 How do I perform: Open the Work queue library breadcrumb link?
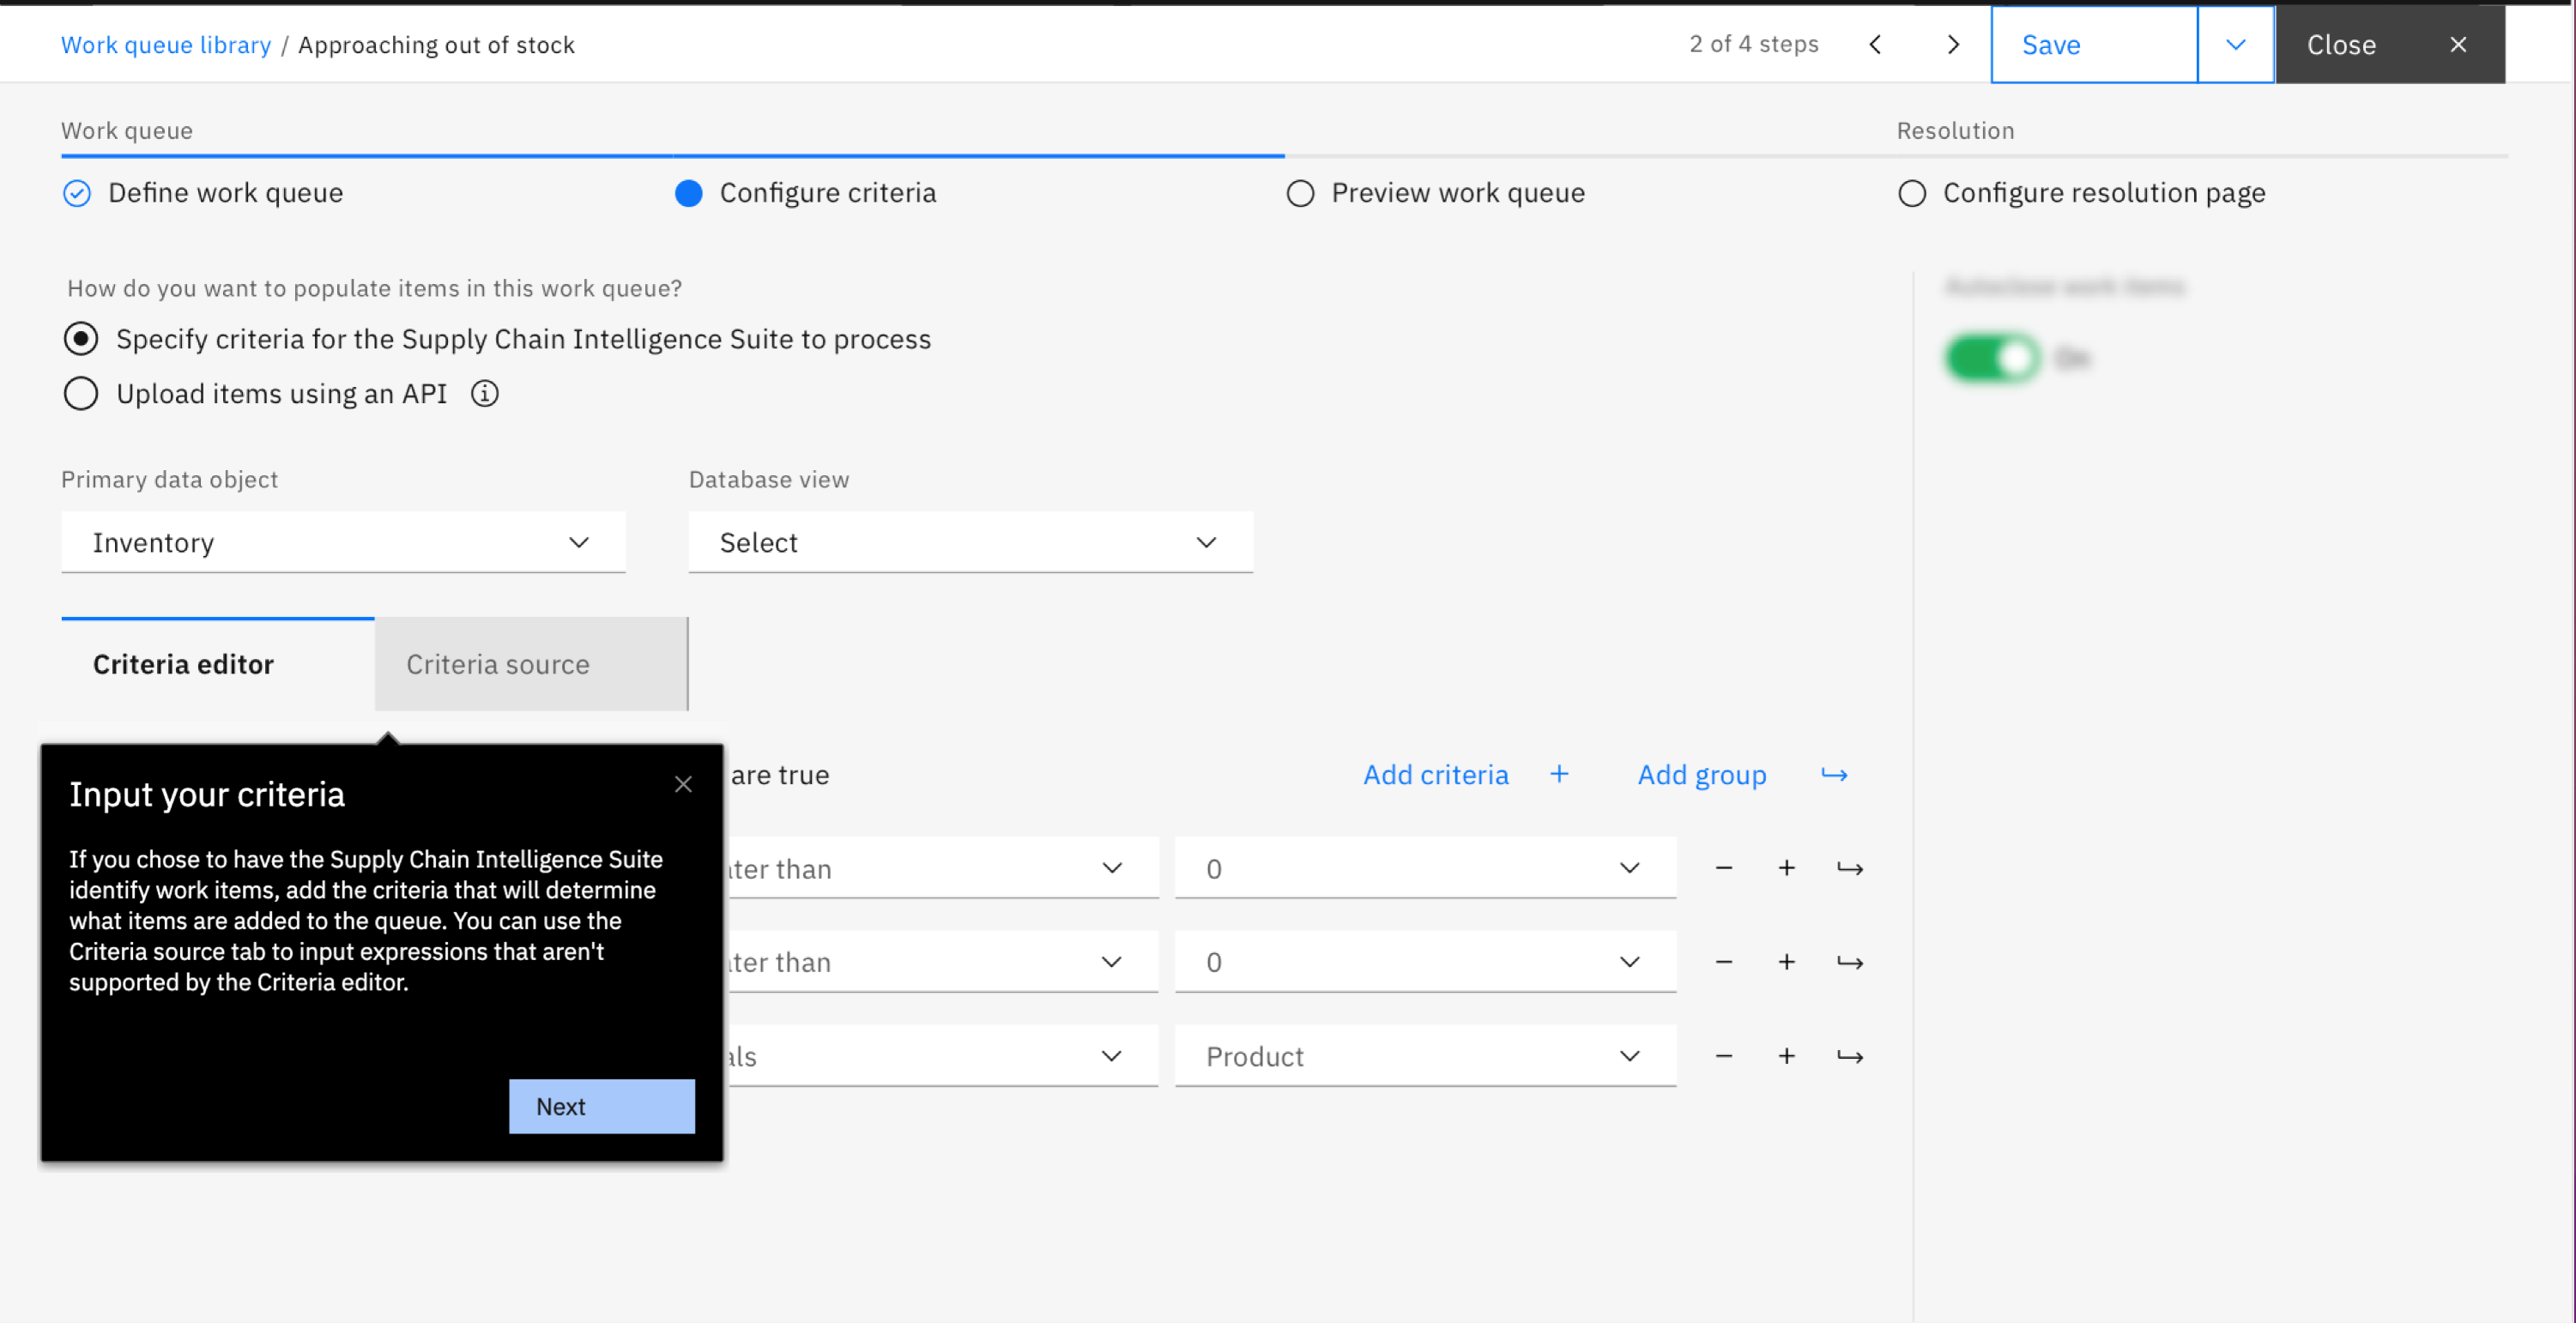(166, 45)
